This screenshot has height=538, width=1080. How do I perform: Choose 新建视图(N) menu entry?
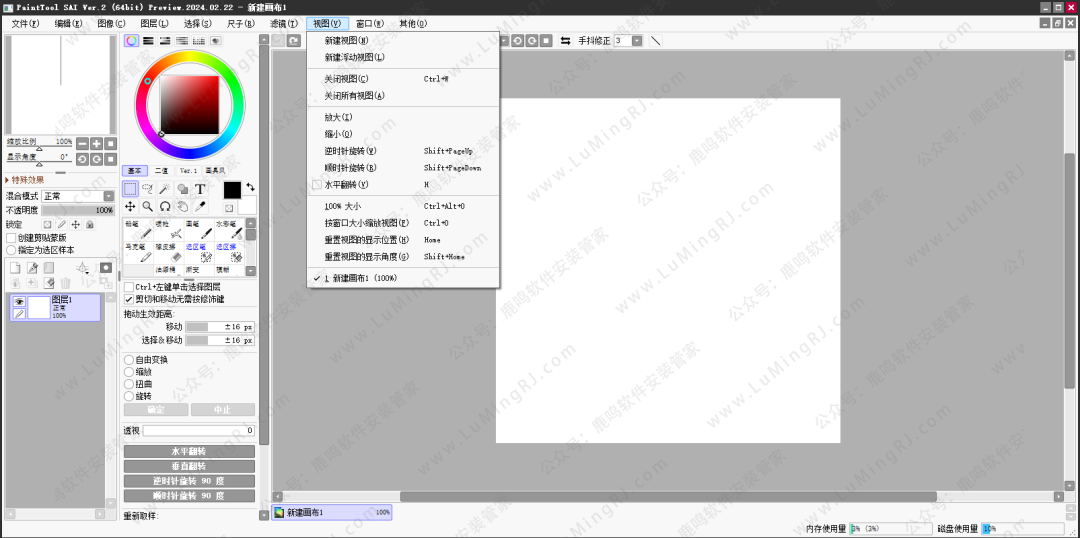(403, 41)
